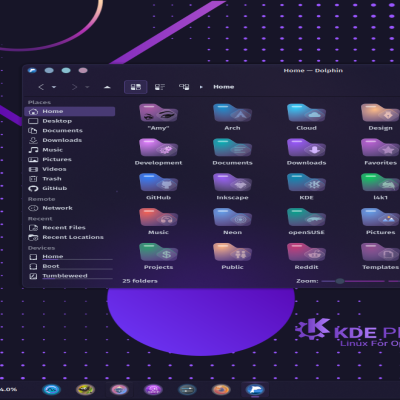This screenshot has width=400, height=400.
Task: Open the Forward history dropdown arrow
Action: 87,87
